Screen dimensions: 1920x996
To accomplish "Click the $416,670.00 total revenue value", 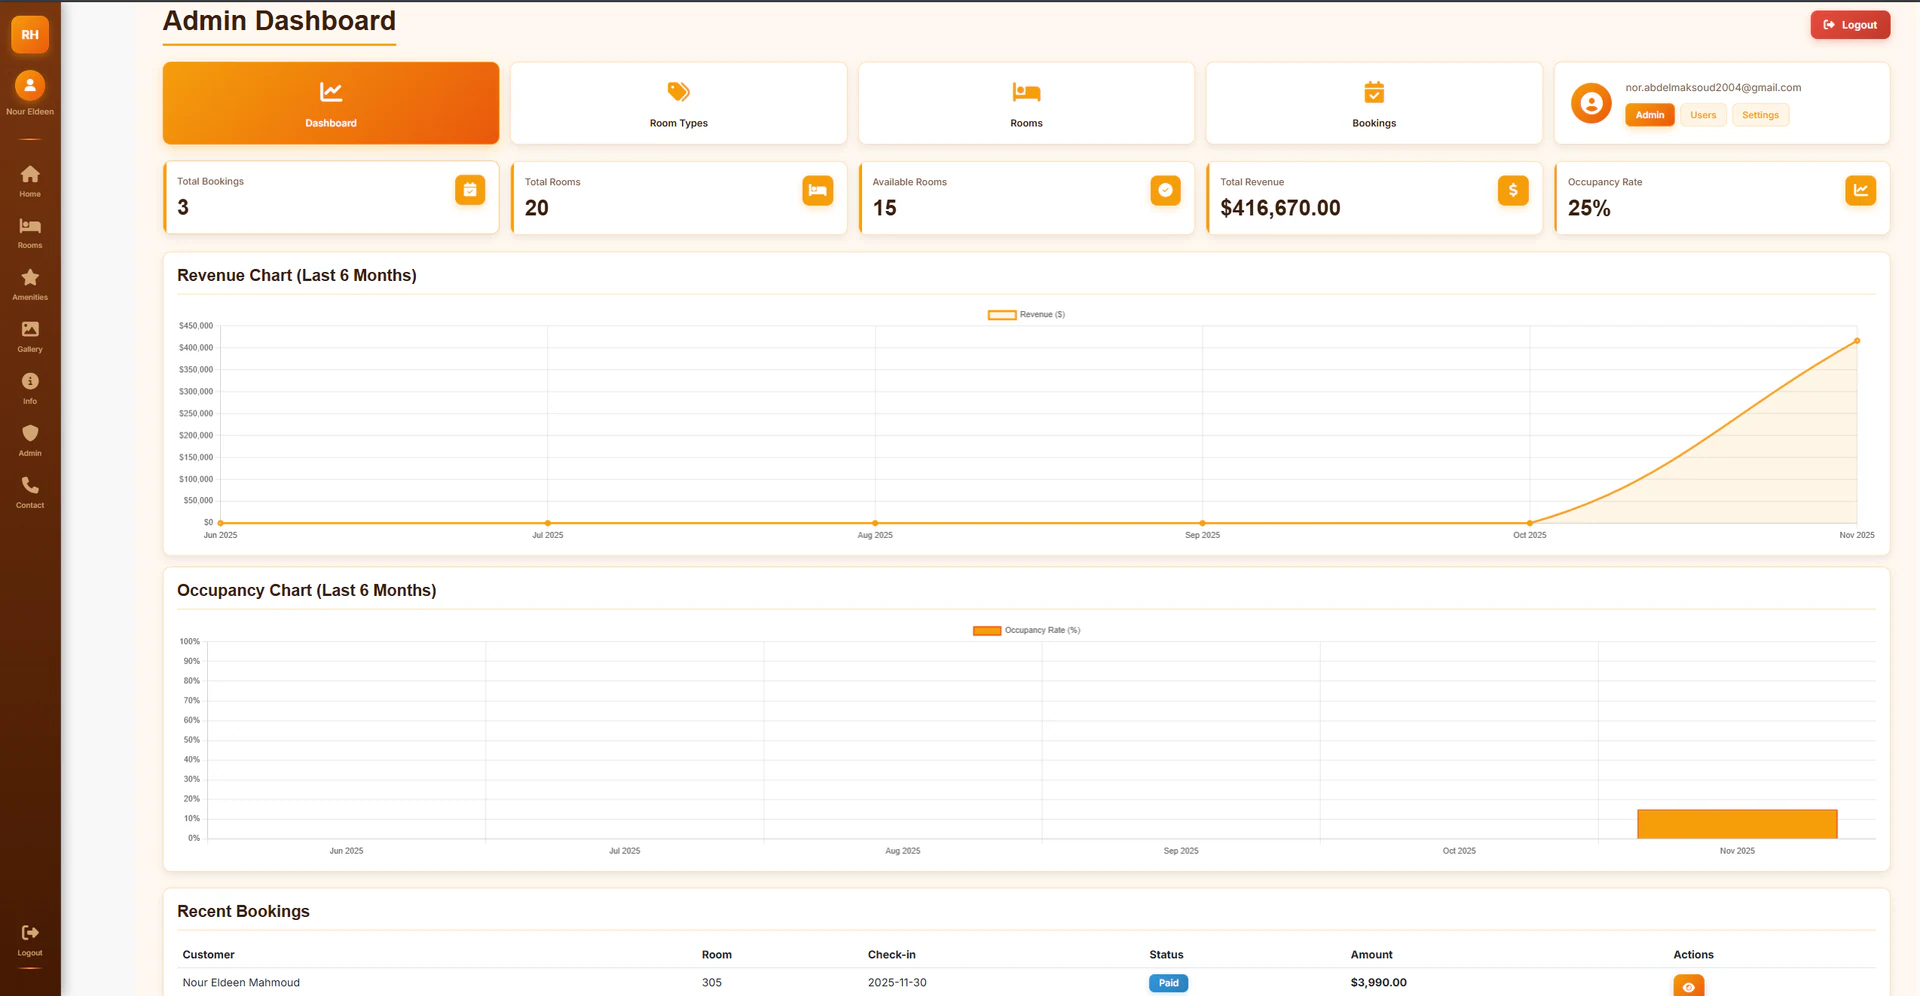I will pos(1280,208).
